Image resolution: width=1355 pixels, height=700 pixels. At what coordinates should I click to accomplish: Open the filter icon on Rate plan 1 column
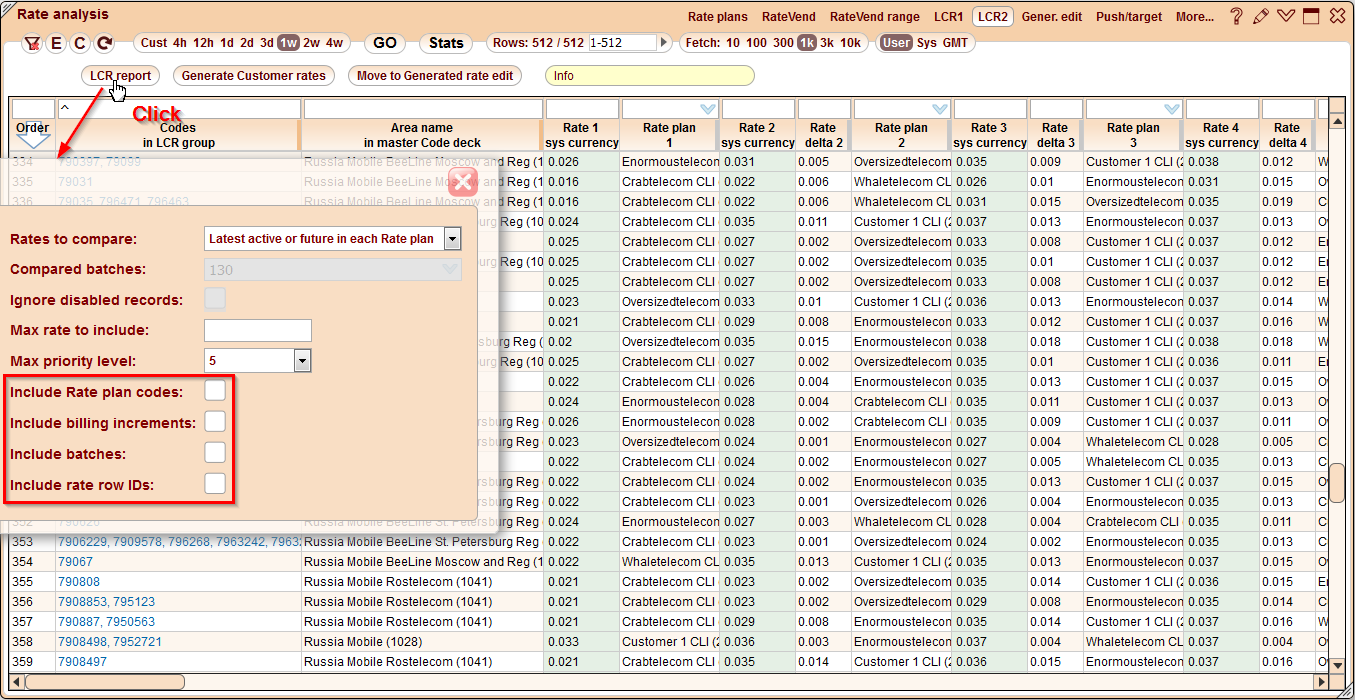(x=707, y=109)
